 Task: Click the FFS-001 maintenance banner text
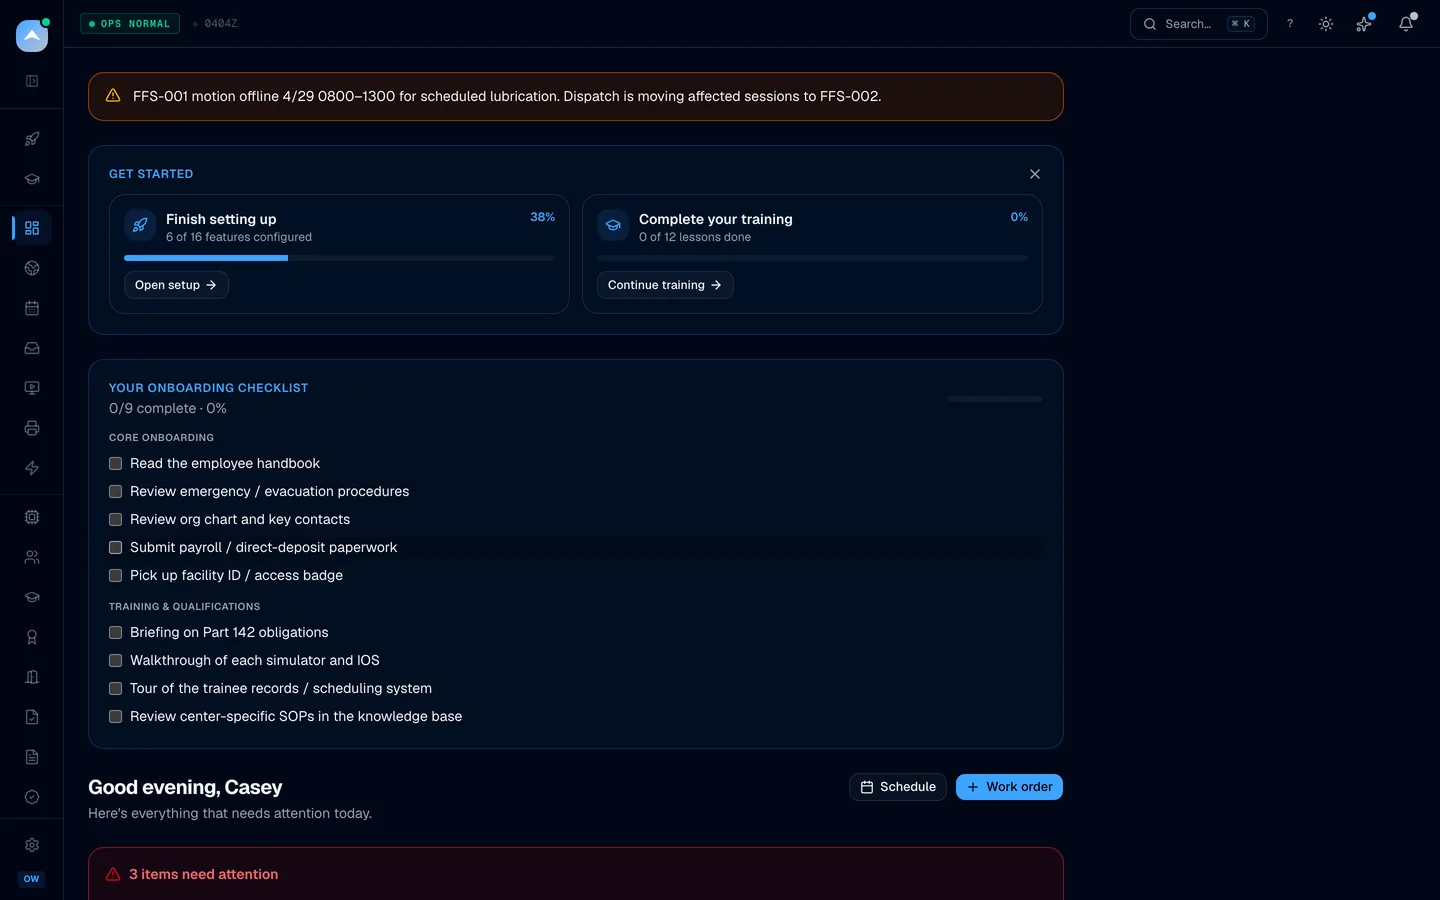507,96
